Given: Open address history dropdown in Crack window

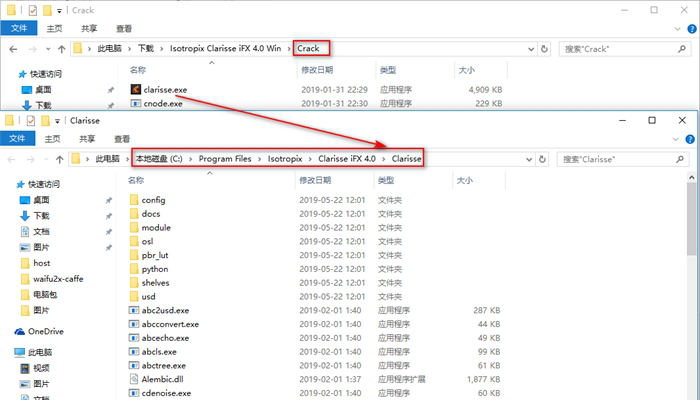Looking at the screenshot, I should [531, 49].
